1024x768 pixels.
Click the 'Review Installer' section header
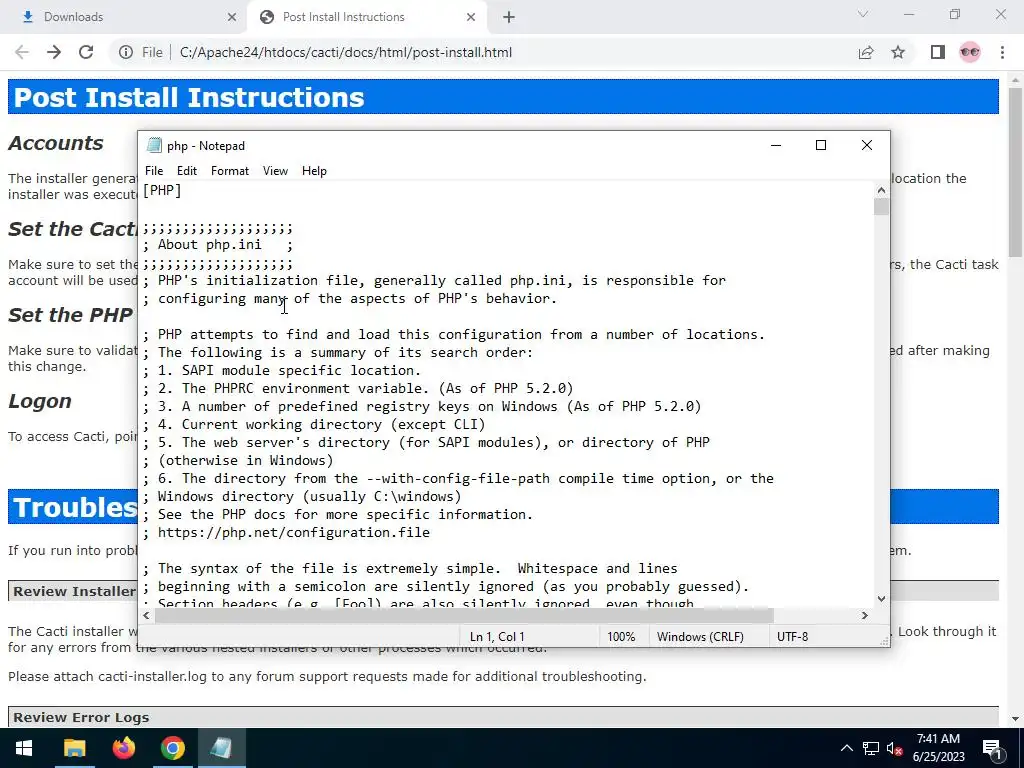[74, 591]
